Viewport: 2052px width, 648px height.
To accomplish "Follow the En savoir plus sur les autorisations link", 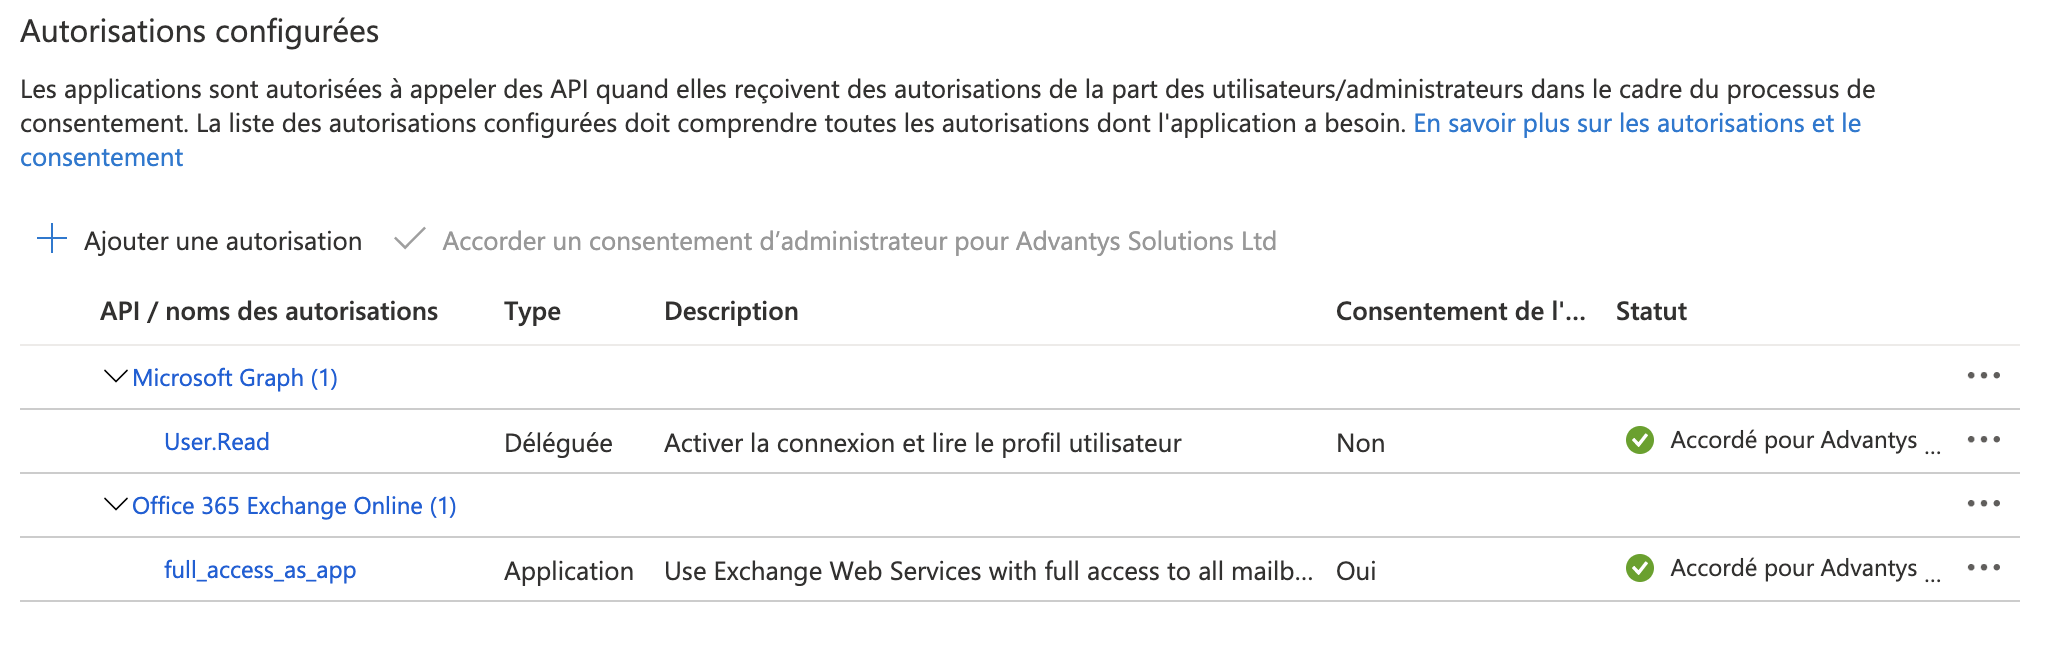I will coord(1636,124).
